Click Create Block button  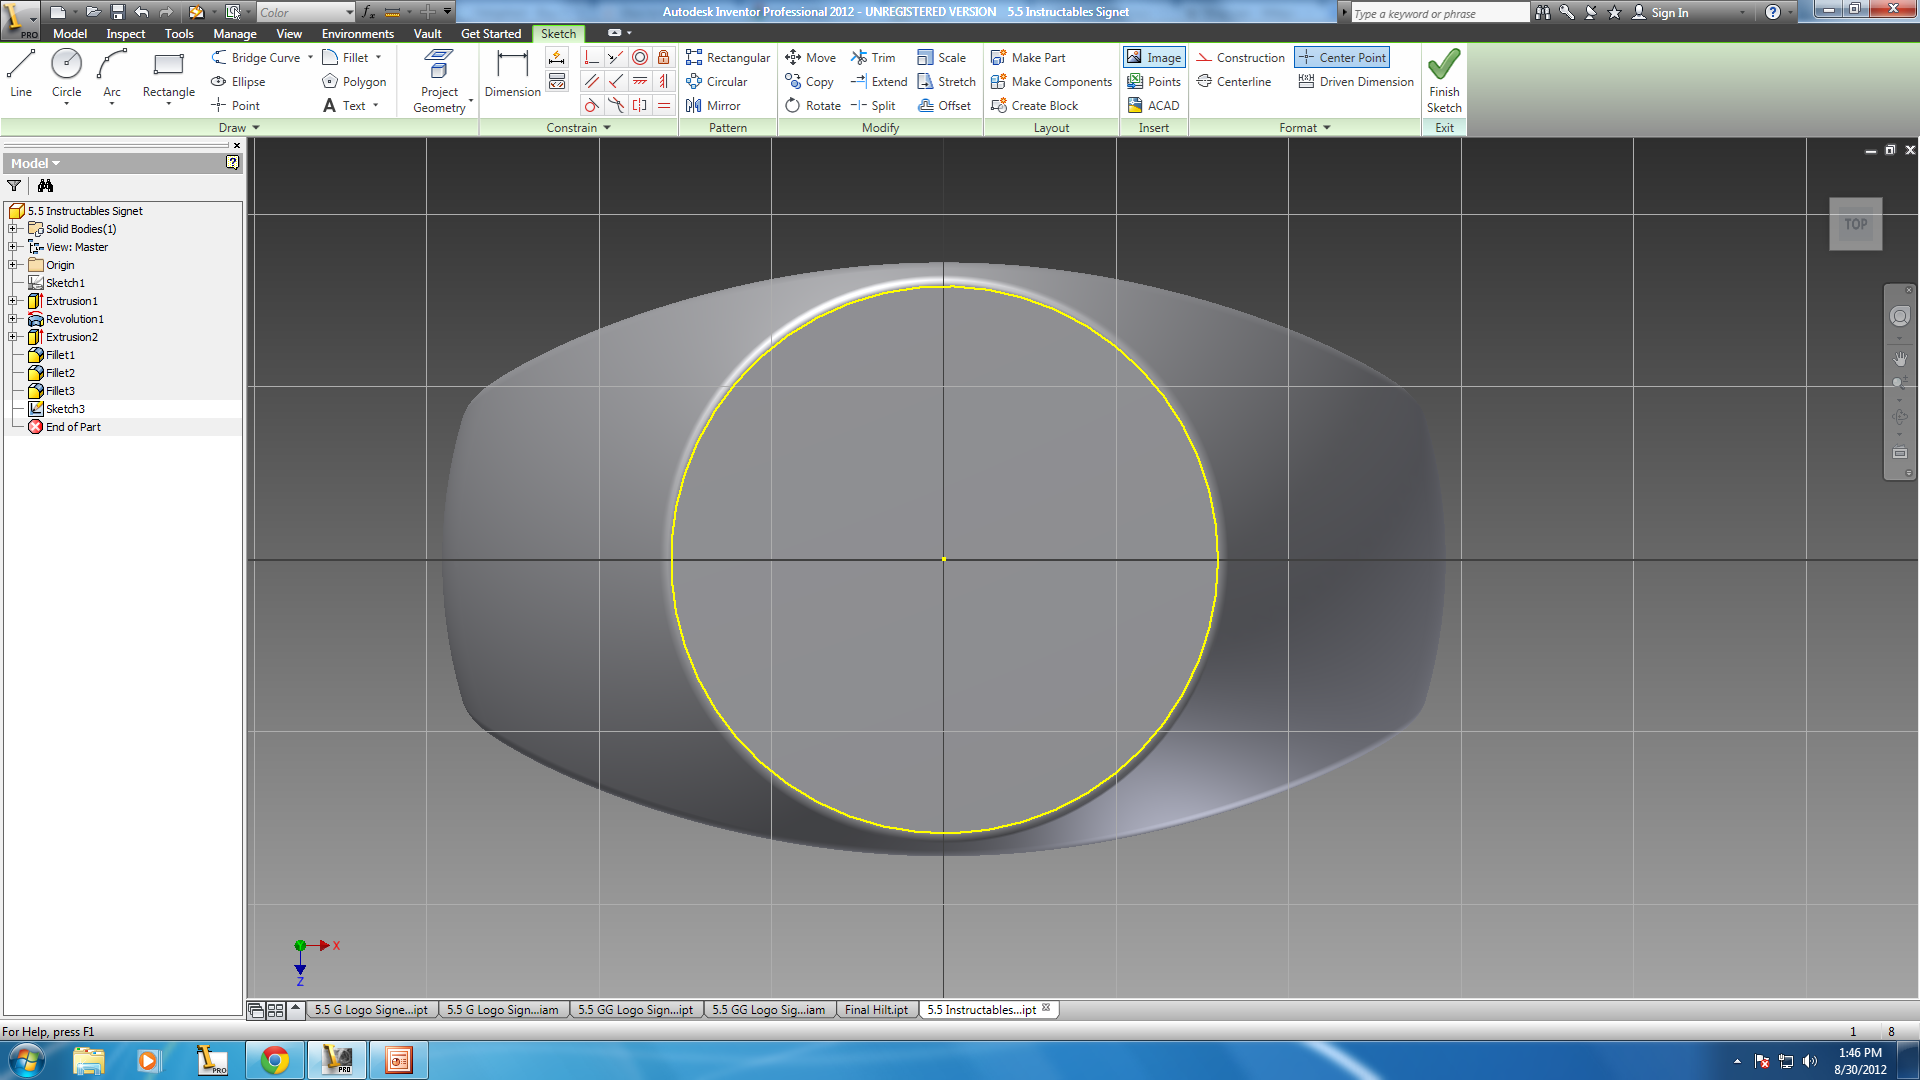click(1034, 106)
